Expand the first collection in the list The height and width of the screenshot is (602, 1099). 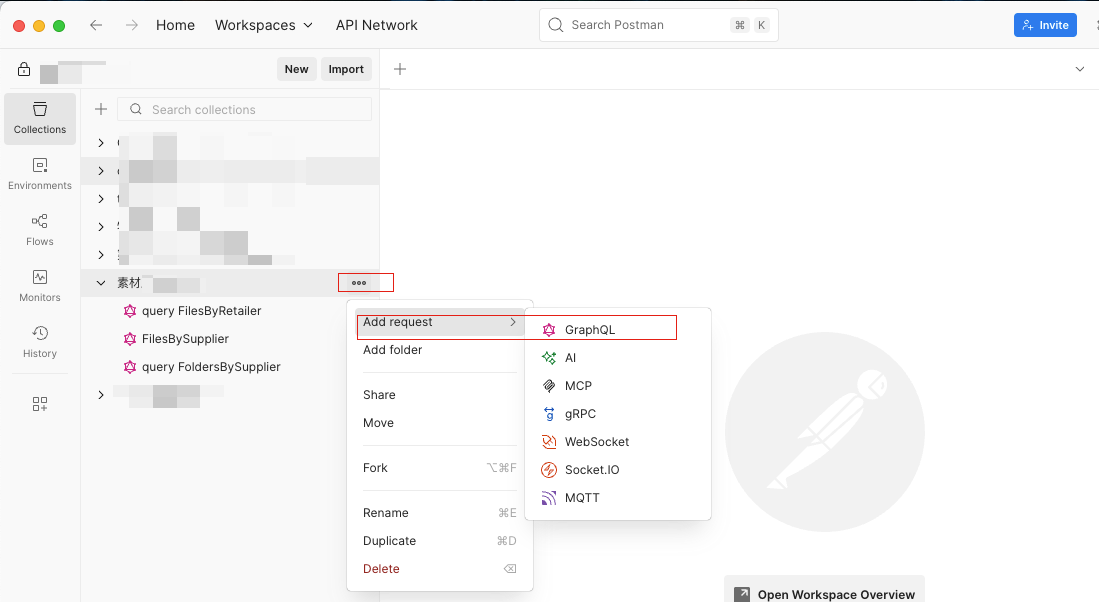(x=101, y=143)
